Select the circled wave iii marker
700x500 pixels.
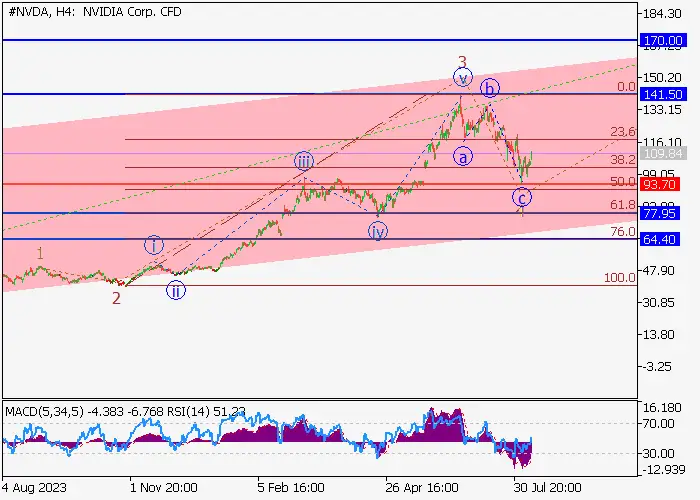pos(304,161)
